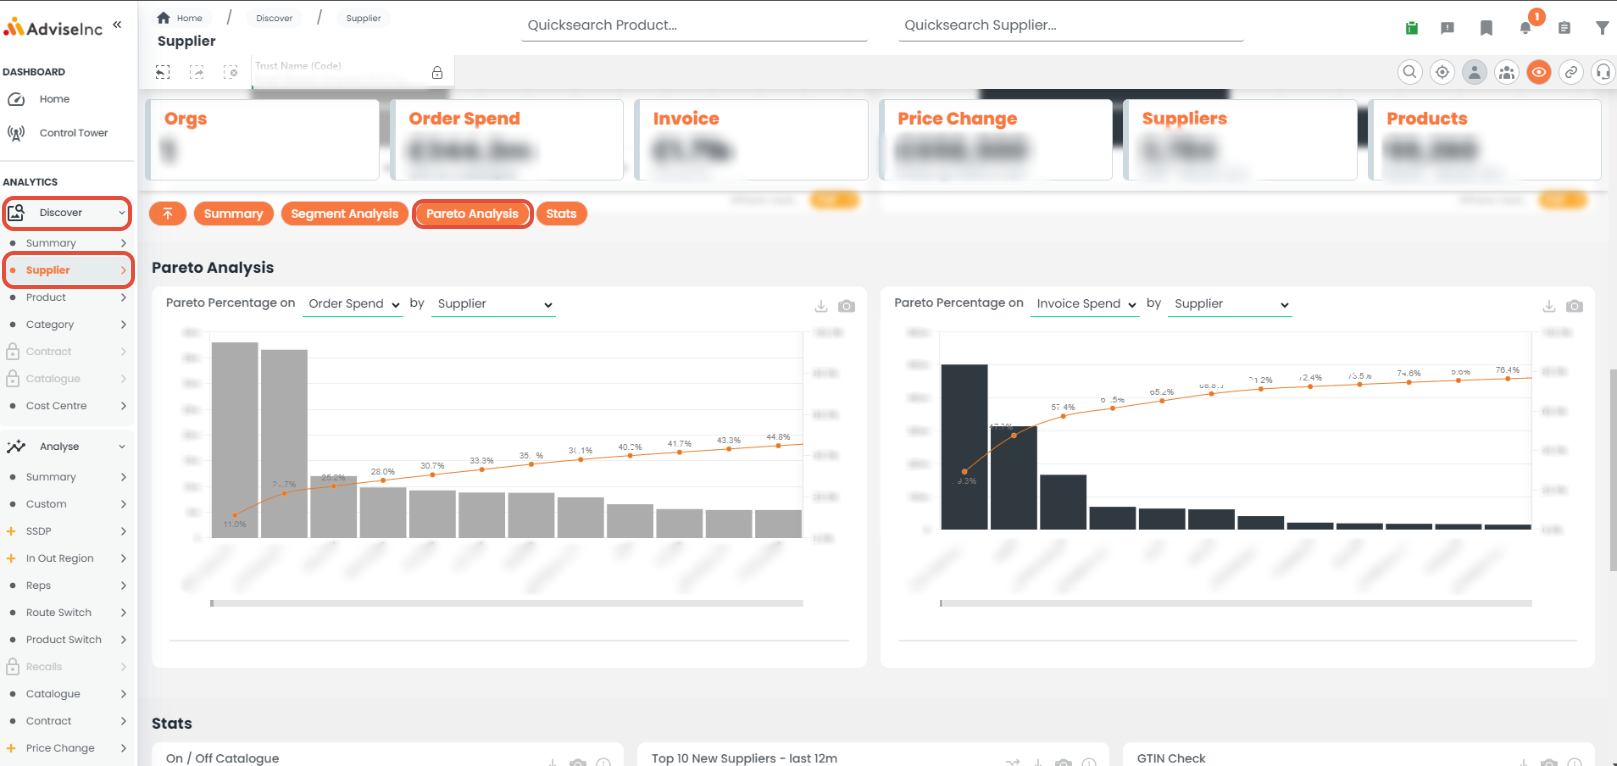This screenshot has height=766, width=1617.
Task: Download the Invoice Spend Pareto chart
Action: (x=1548, y=306)
